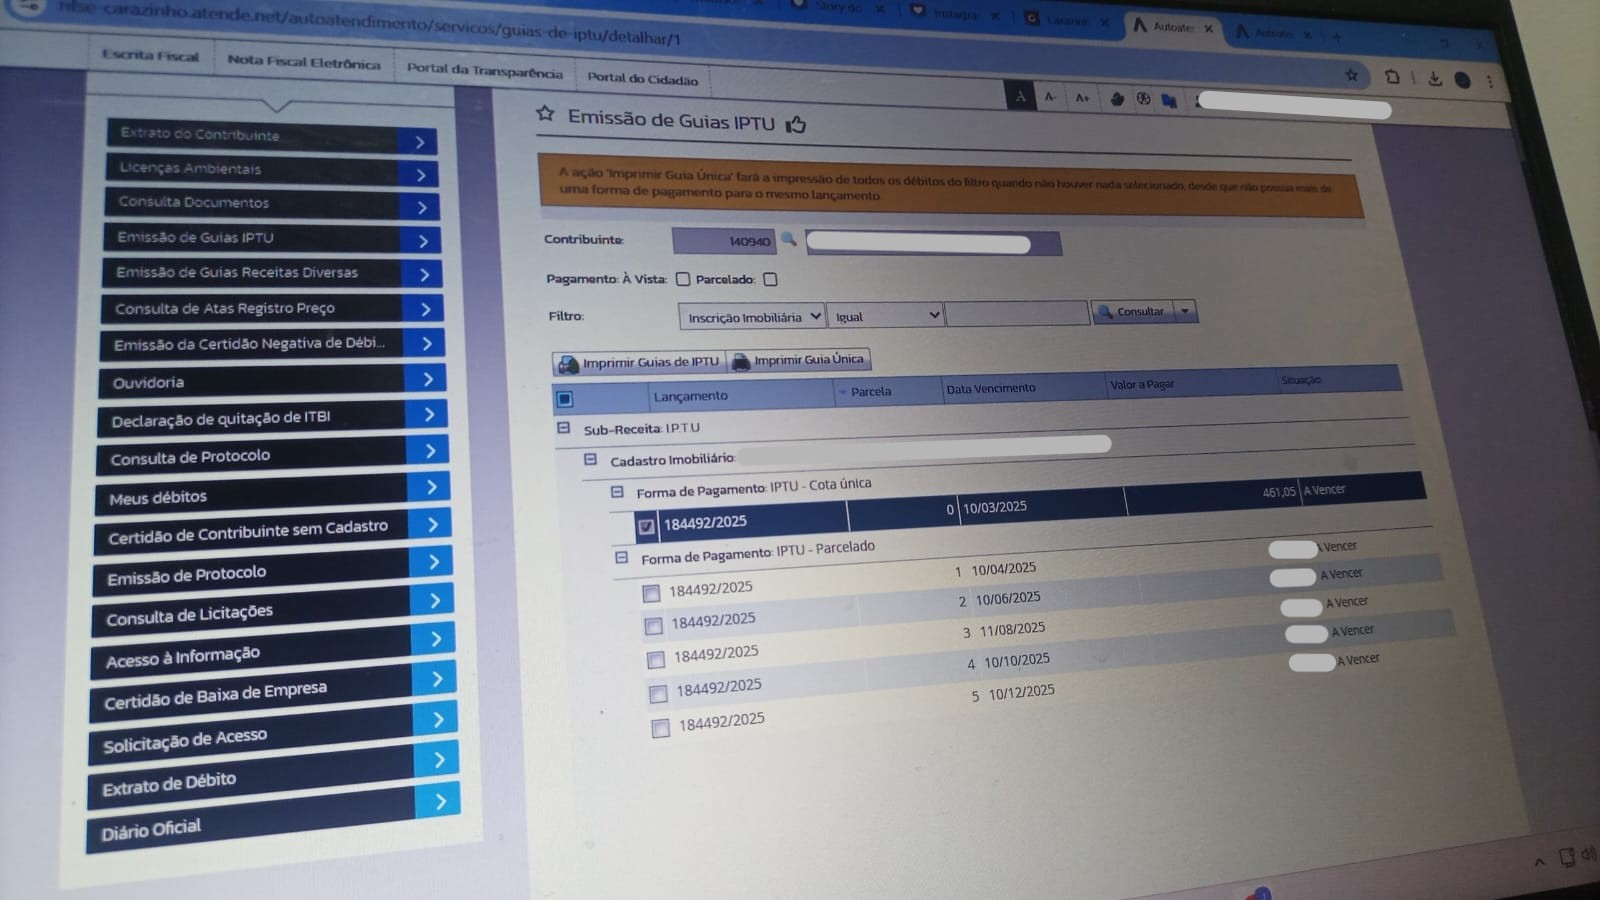Click the thumbs-up icon next to the page title
Viewport: 1600px width, 900px height.
click(x=796, y=125)
